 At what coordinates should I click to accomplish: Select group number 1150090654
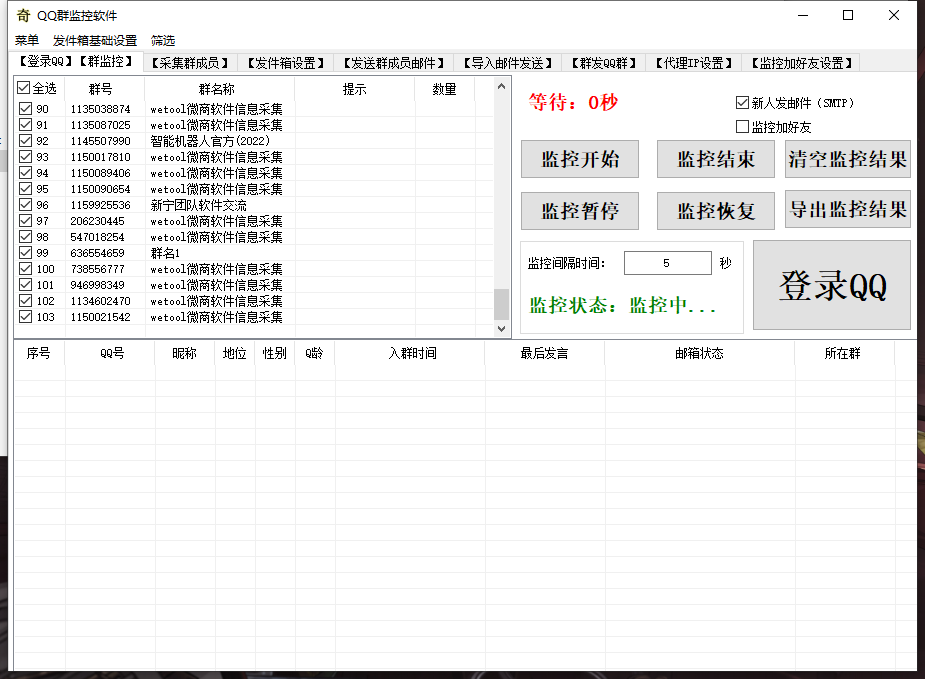coord(100,189)
